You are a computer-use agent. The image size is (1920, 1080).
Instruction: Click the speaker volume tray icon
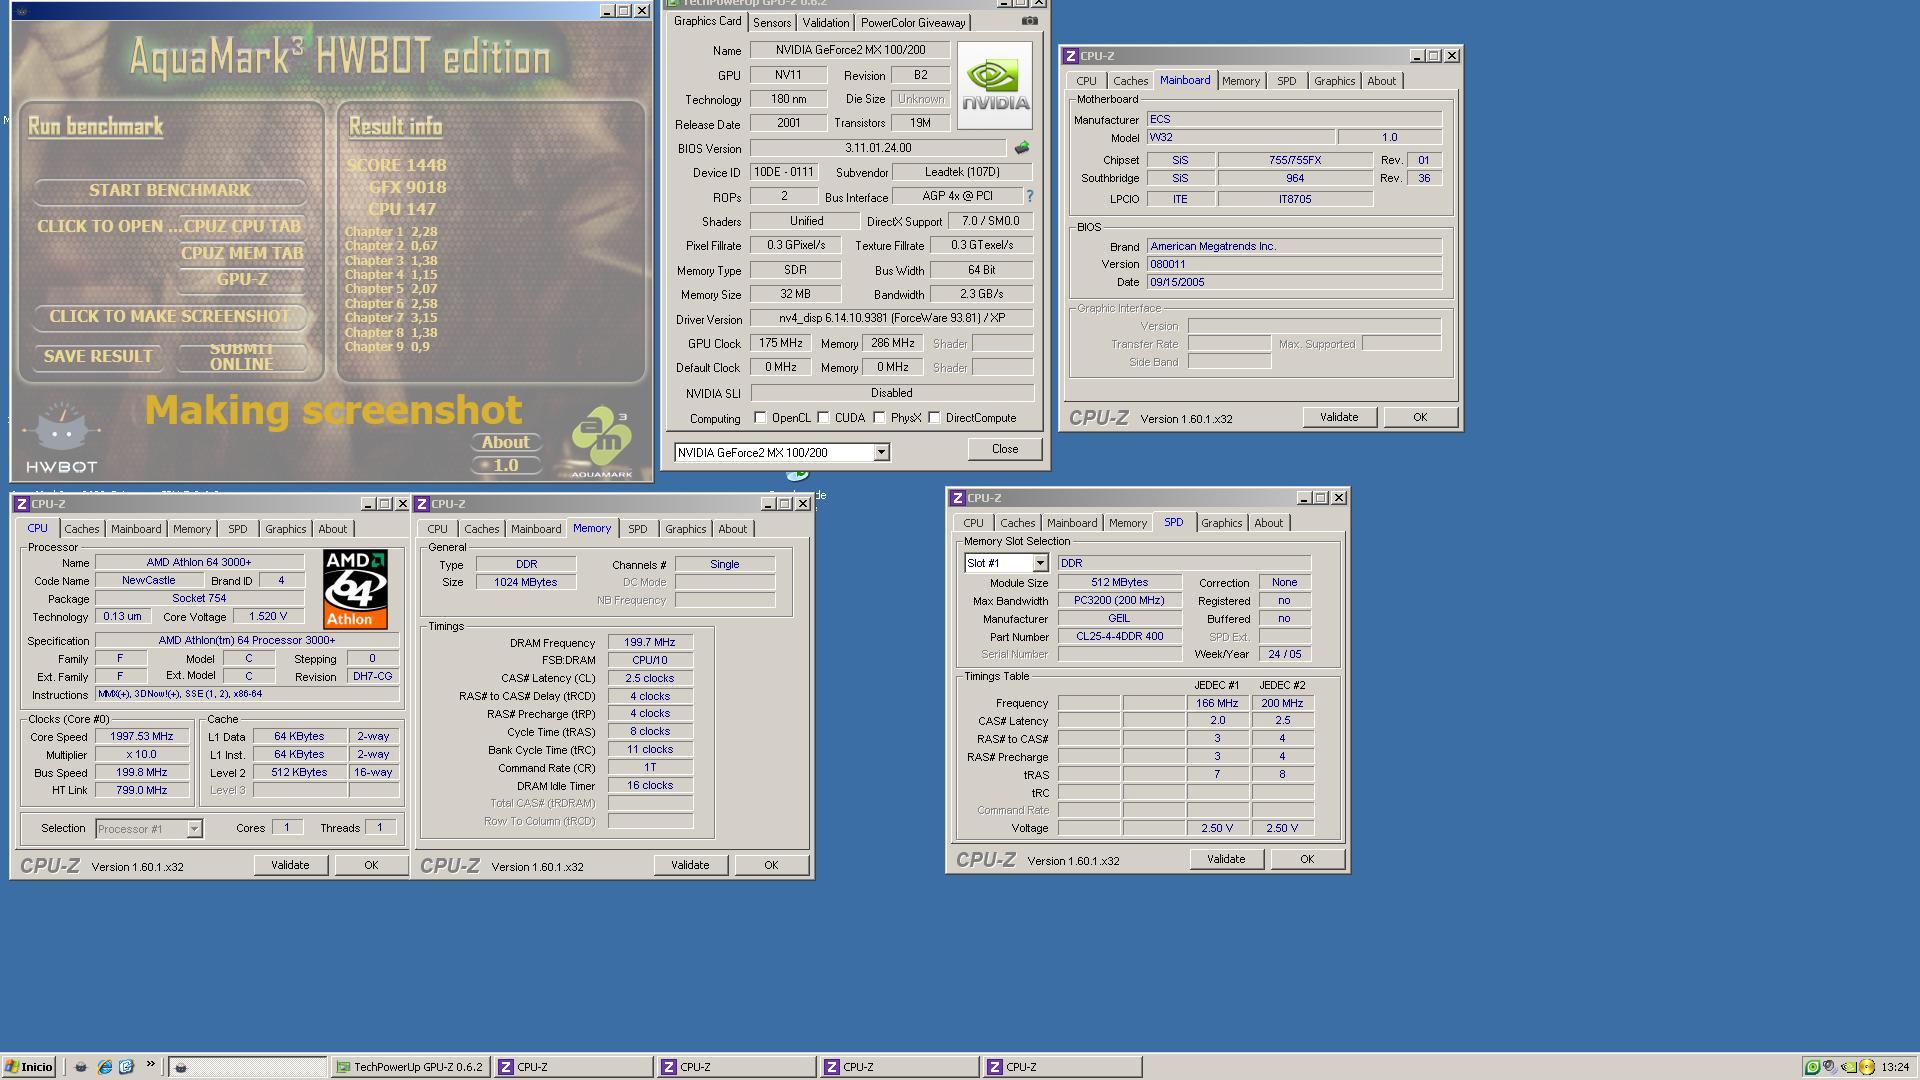click(1830, 1067)
